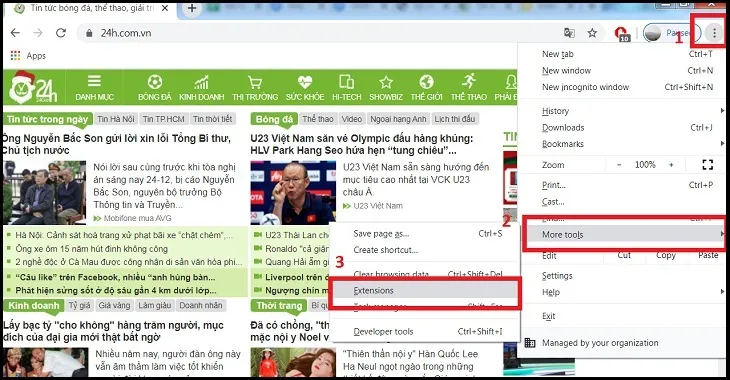Open the THỊ TRƯỜNG cart section
This screenshot has width=730, height=380.
tap(255, 88)
